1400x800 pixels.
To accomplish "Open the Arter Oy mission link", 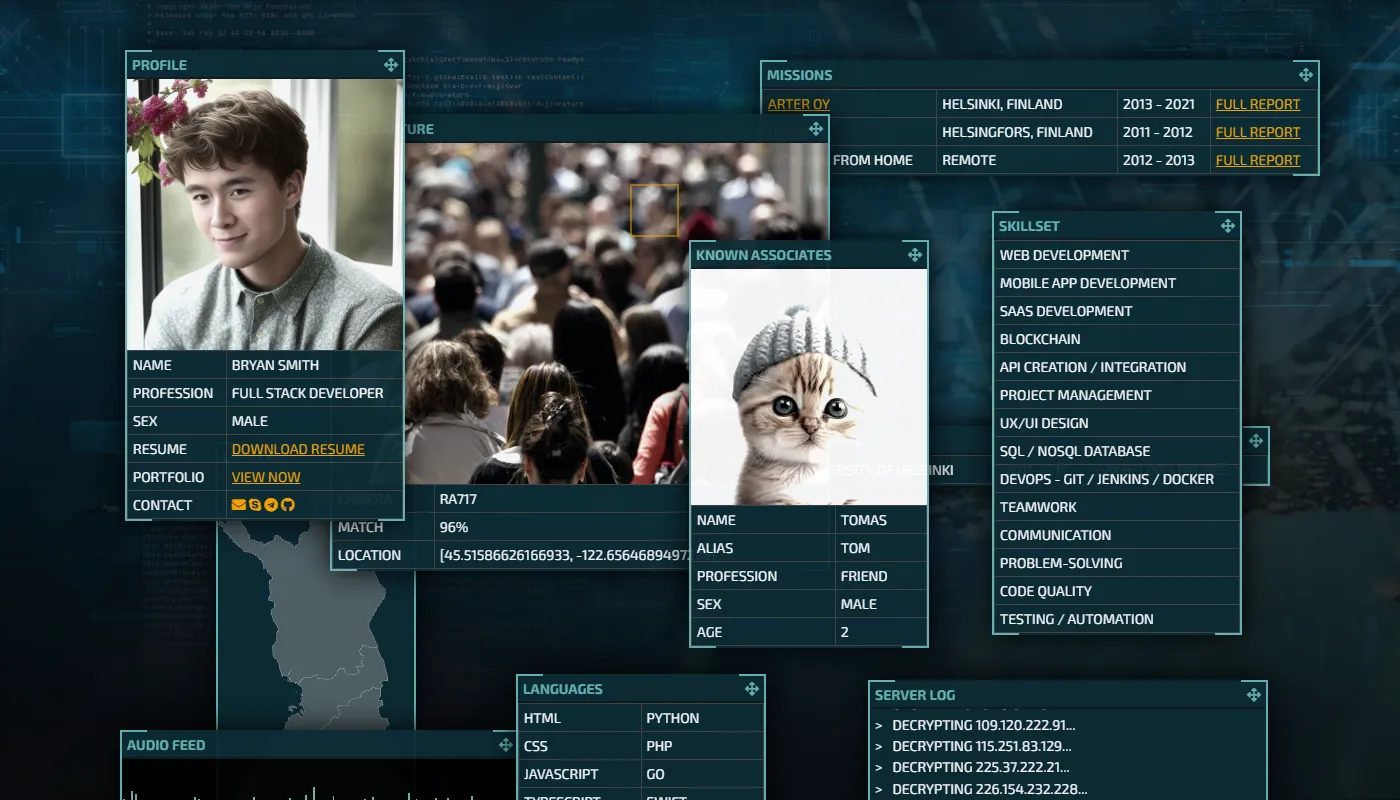I will click(799, 104).
